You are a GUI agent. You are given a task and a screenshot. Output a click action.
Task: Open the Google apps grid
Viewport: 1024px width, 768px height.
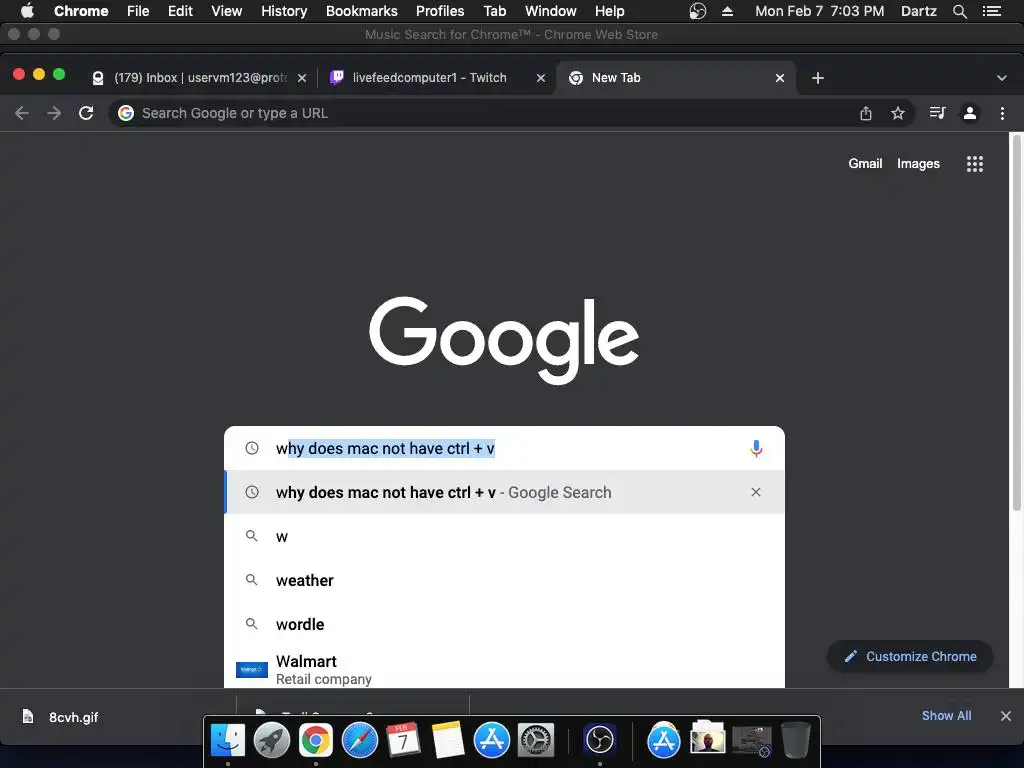pyautogui.click(x=974, y=164)
